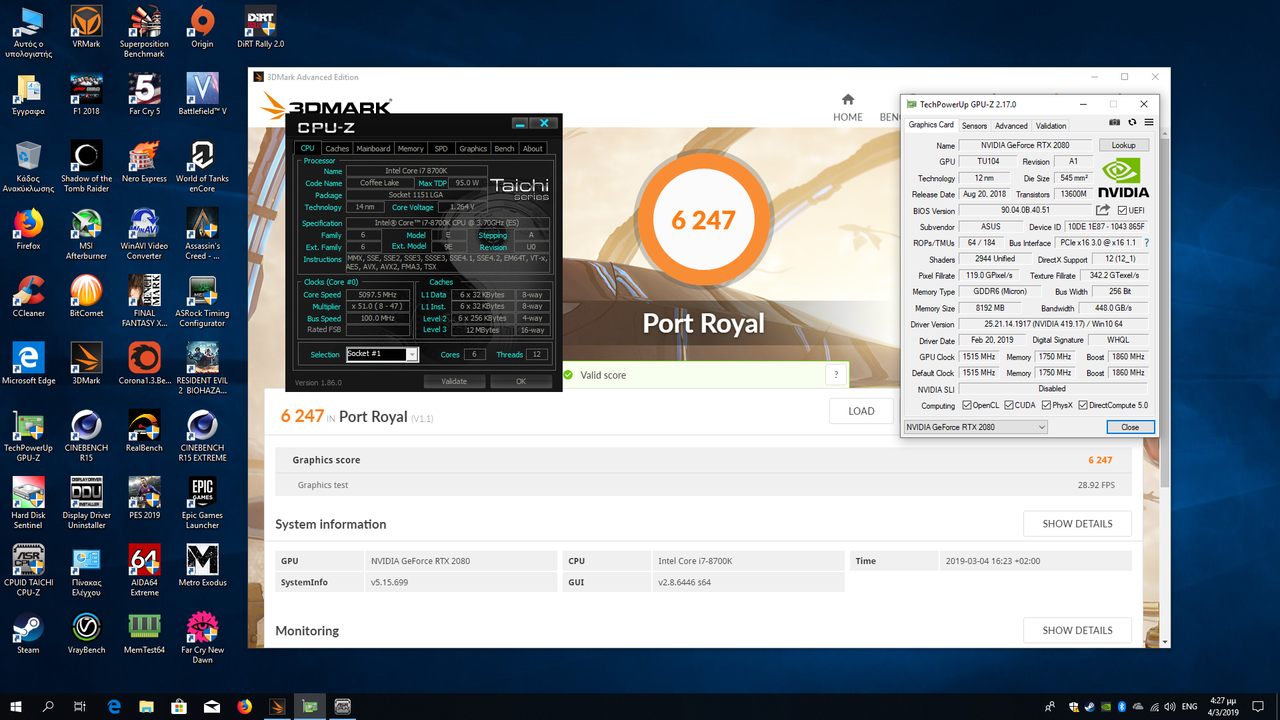Open the SPD tab in CPU-Z
This screenshot has width=1280, height=720.
pyautogui.click(x=441, y=148)
